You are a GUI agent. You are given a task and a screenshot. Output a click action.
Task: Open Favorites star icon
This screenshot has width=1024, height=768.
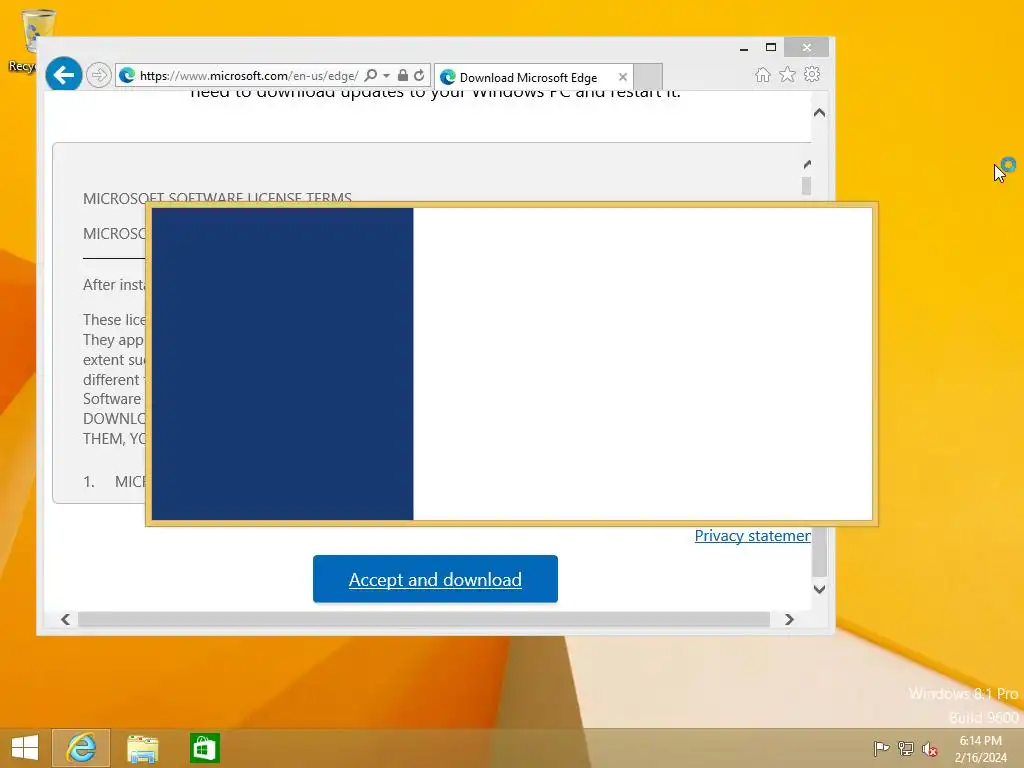tap(788, 74)
